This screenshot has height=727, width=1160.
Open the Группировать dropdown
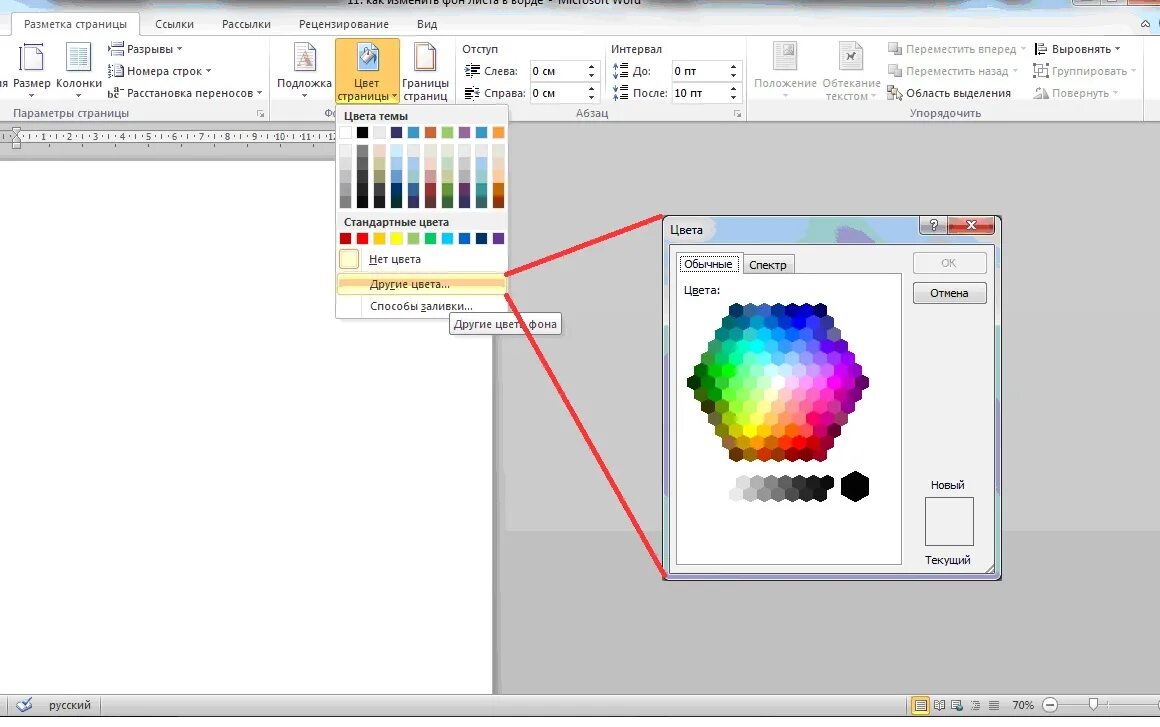click(x=1085, y=71)
